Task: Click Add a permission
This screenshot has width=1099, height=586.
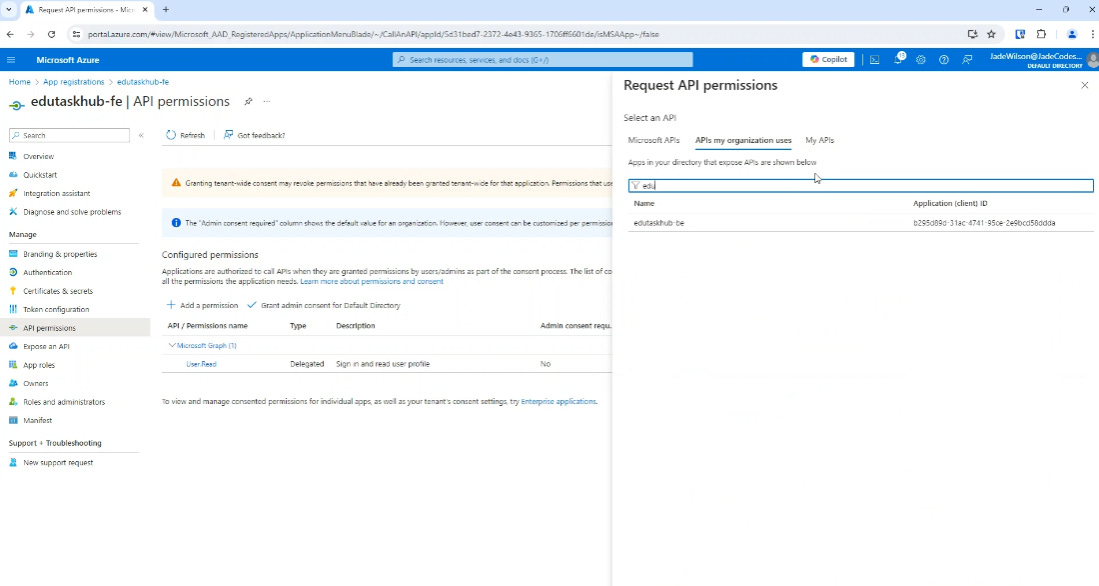Action: pyautogui.click(x=203, y=306)
